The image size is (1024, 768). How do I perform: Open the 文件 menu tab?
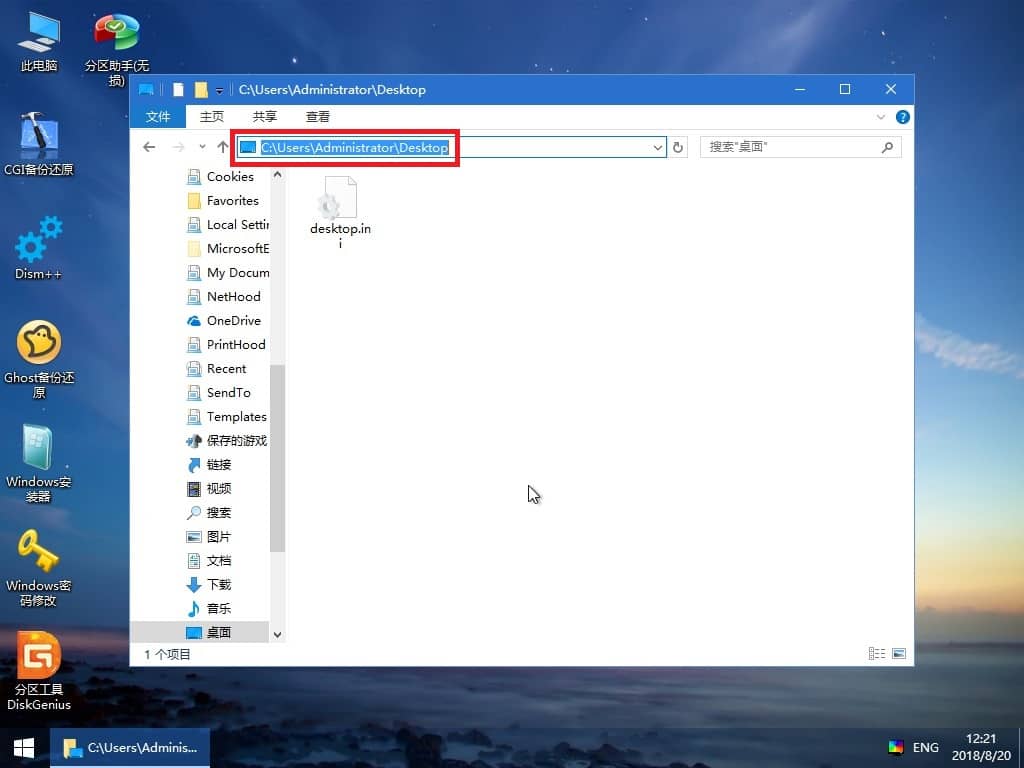click(158, 117)
